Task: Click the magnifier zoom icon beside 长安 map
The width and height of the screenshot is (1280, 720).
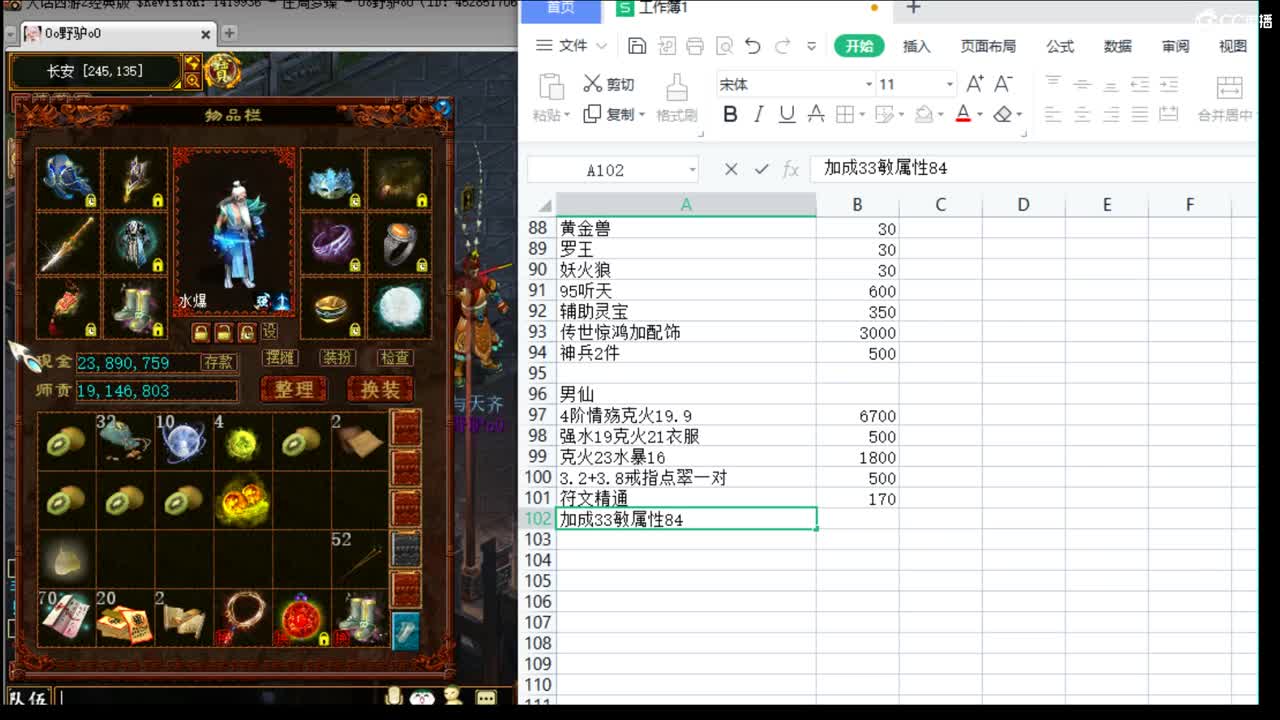Action: [x=192, y=79]
